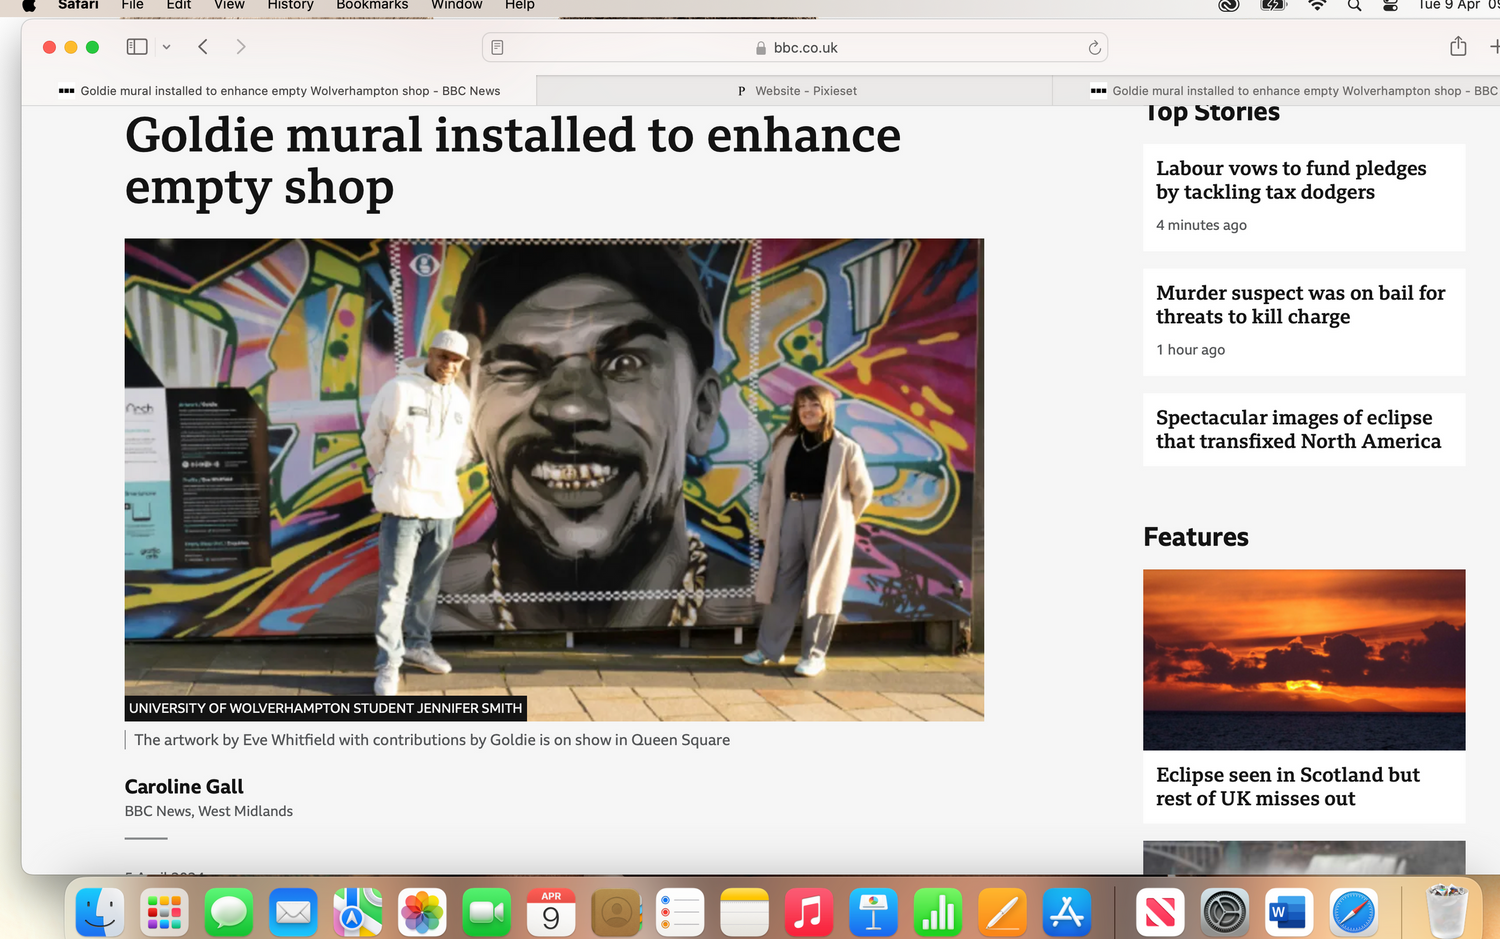Show the Safari sidebar
This screenshot has width=1500, height=939.
(x=137, y=47)
